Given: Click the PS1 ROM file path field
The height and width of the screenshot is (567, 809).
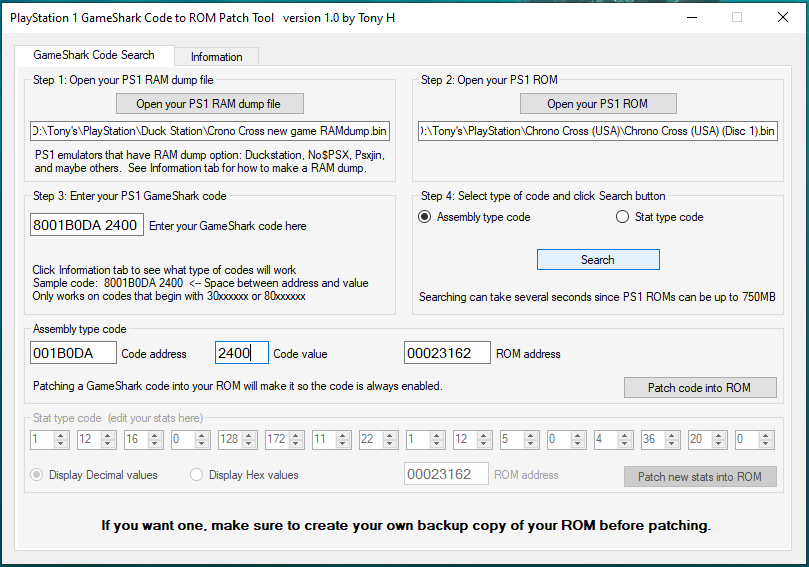Looking at the screenshot, I should point(598,131).
